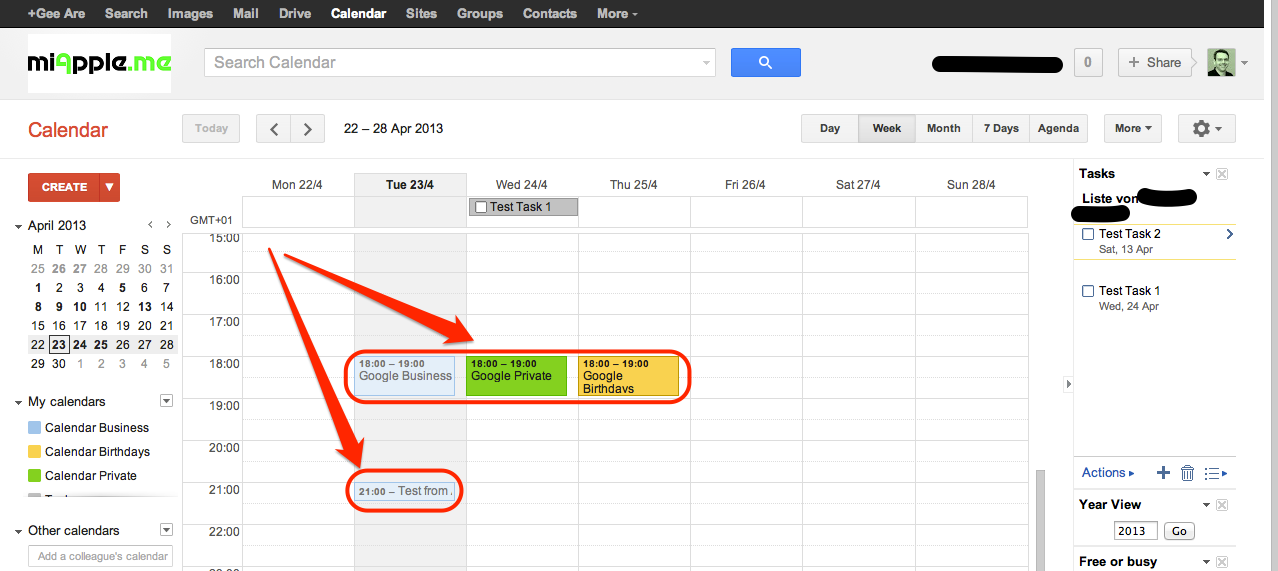The width and height of the screenshot is (1278, 571).
Task: Click the Share button
Action: pyautogui.click(x=1155, y=62)
